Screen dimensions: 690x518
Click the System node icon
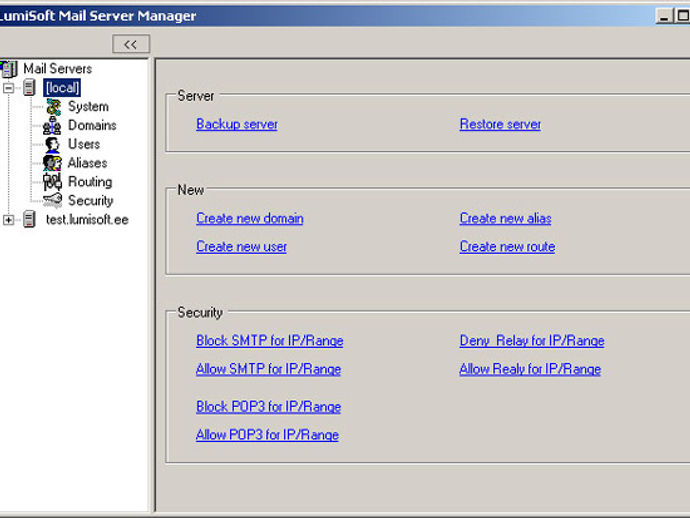pyautogui.click(x=54, y=107)
